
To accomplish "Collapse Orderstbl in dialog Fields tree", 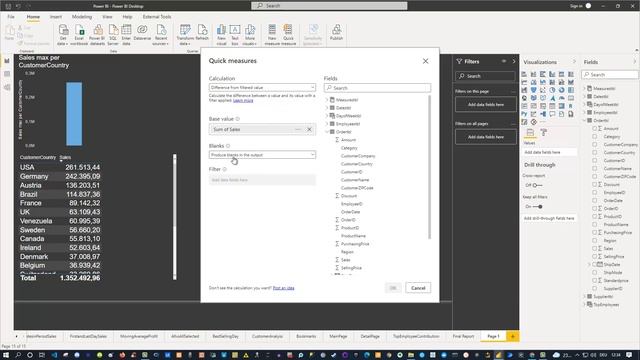I will [x=327, y=132].
